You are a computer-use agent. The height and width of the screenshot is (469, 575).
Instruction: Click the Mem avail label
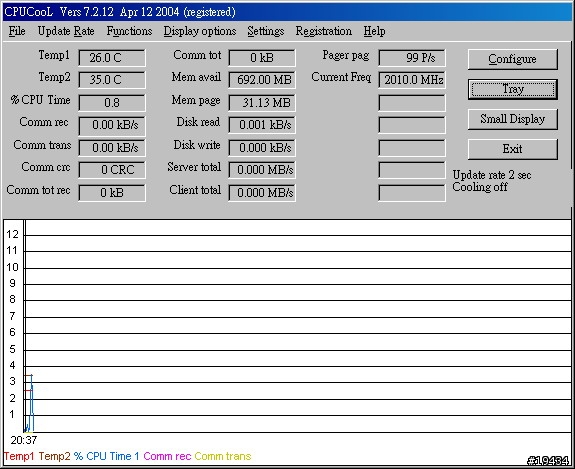pyautogui.click(x=196, y=77)
